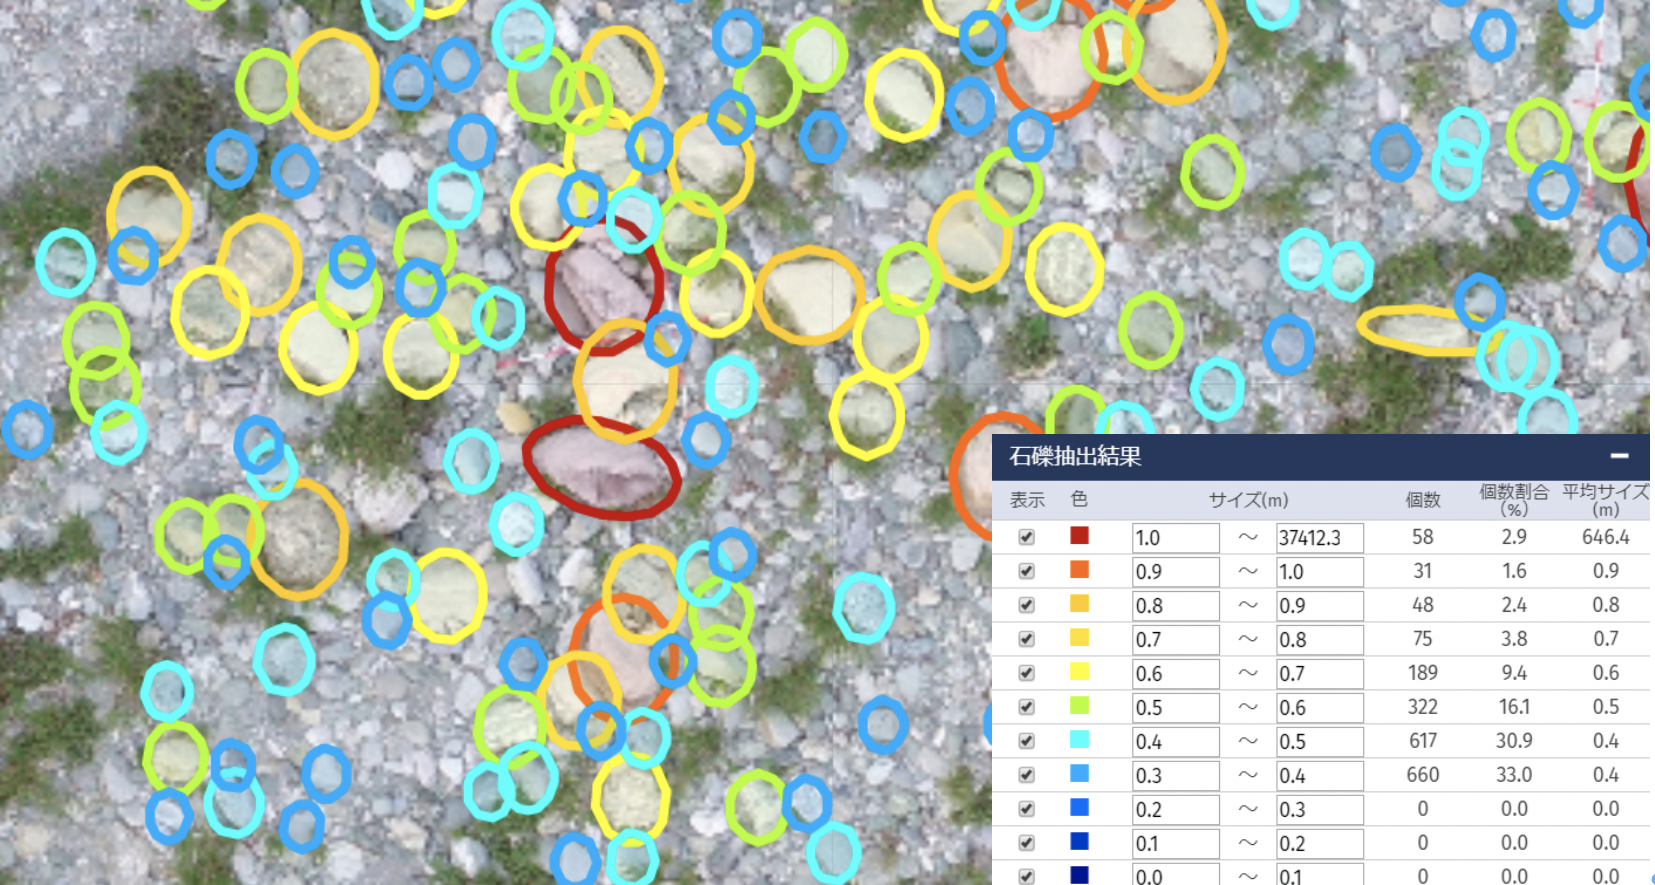1655x885 pixels.
Task: Click the cyan color swatch for 0.4 row
Action: 1079,740
